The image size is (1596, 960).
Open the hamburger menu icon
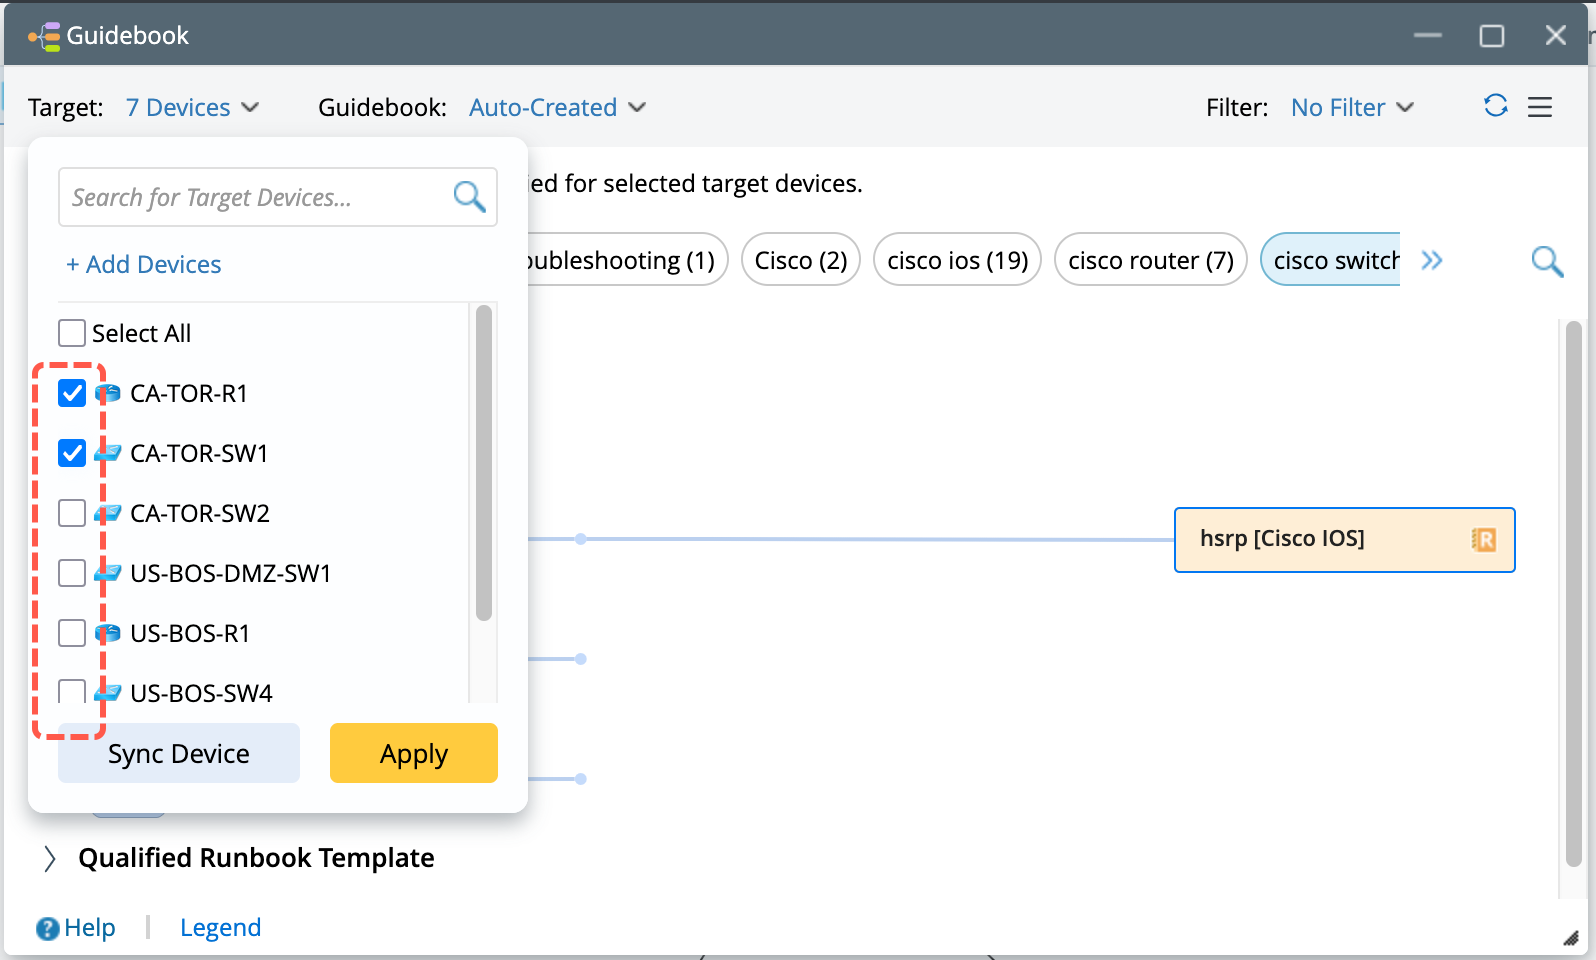pyautogui.click(x=1540, y=107)
